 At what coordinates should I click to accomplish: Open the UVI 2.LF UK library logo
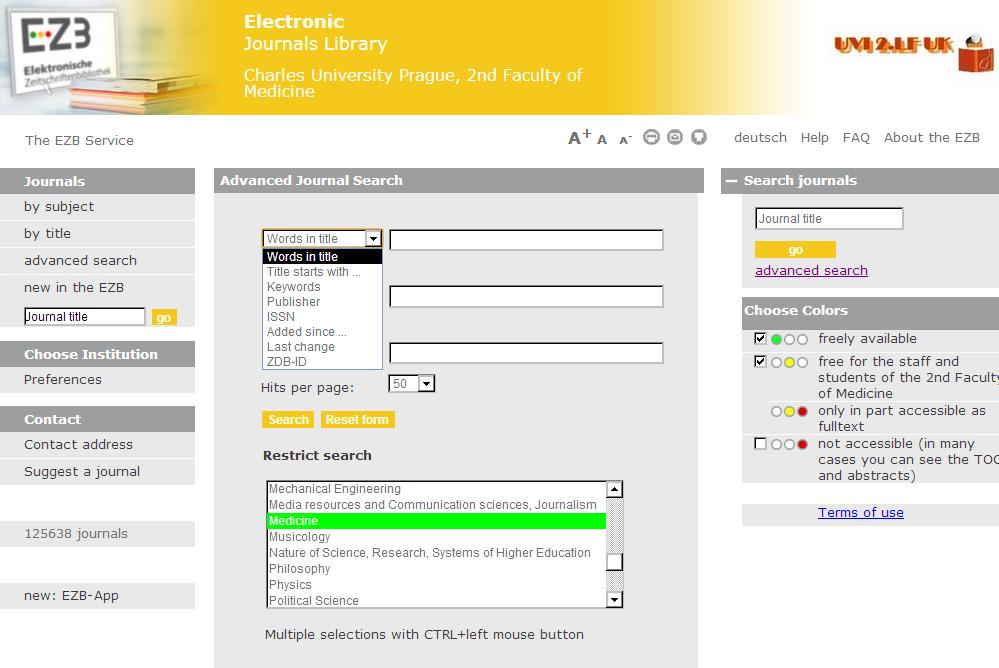click(914, 52)
